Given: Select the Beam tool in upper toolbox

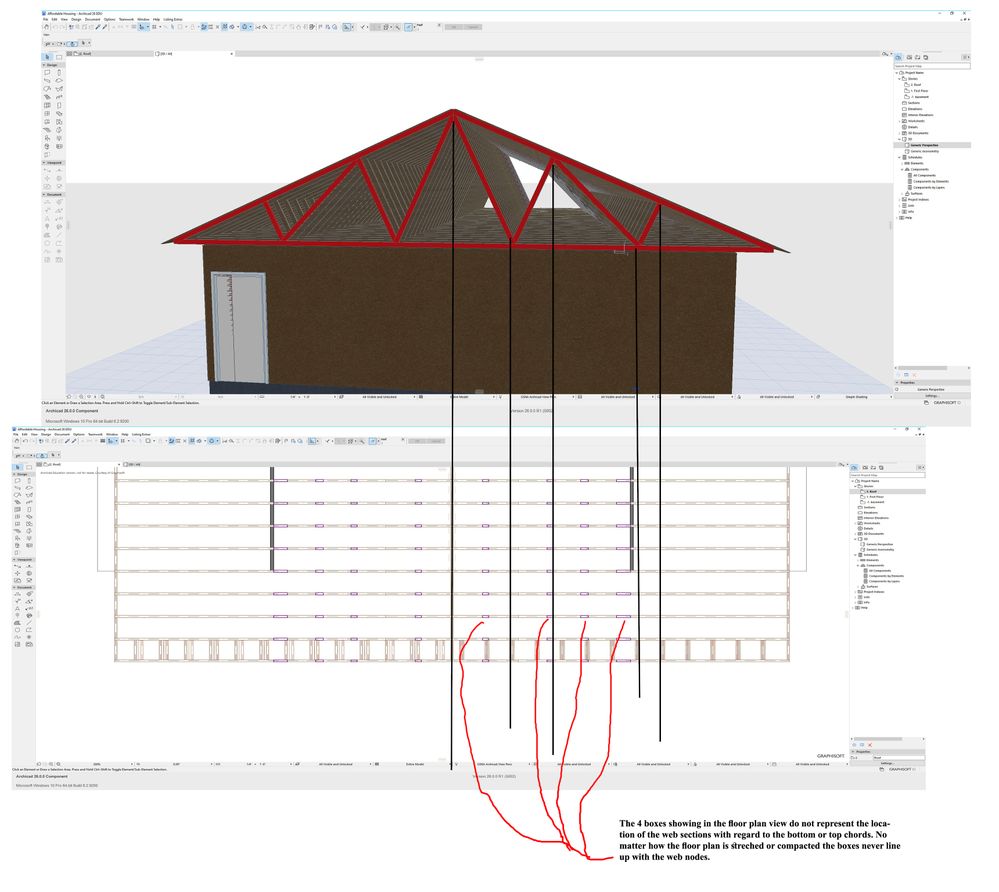Looking at the screenshot, I should pyautogui.click(x=47, y=81).
